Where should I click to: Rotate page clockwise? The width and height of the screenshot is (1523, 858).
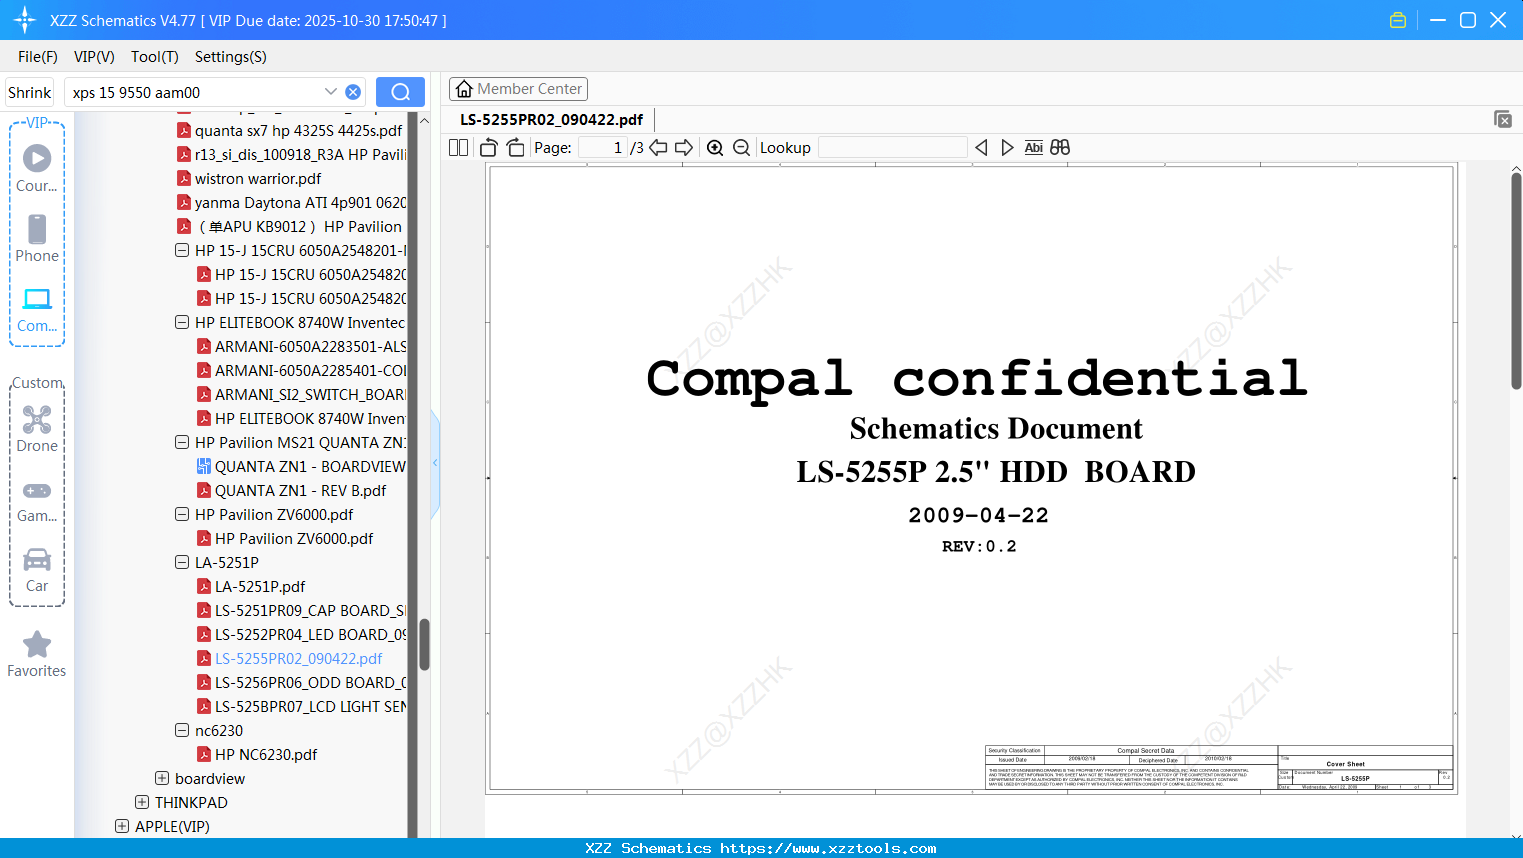click(516, 147)
